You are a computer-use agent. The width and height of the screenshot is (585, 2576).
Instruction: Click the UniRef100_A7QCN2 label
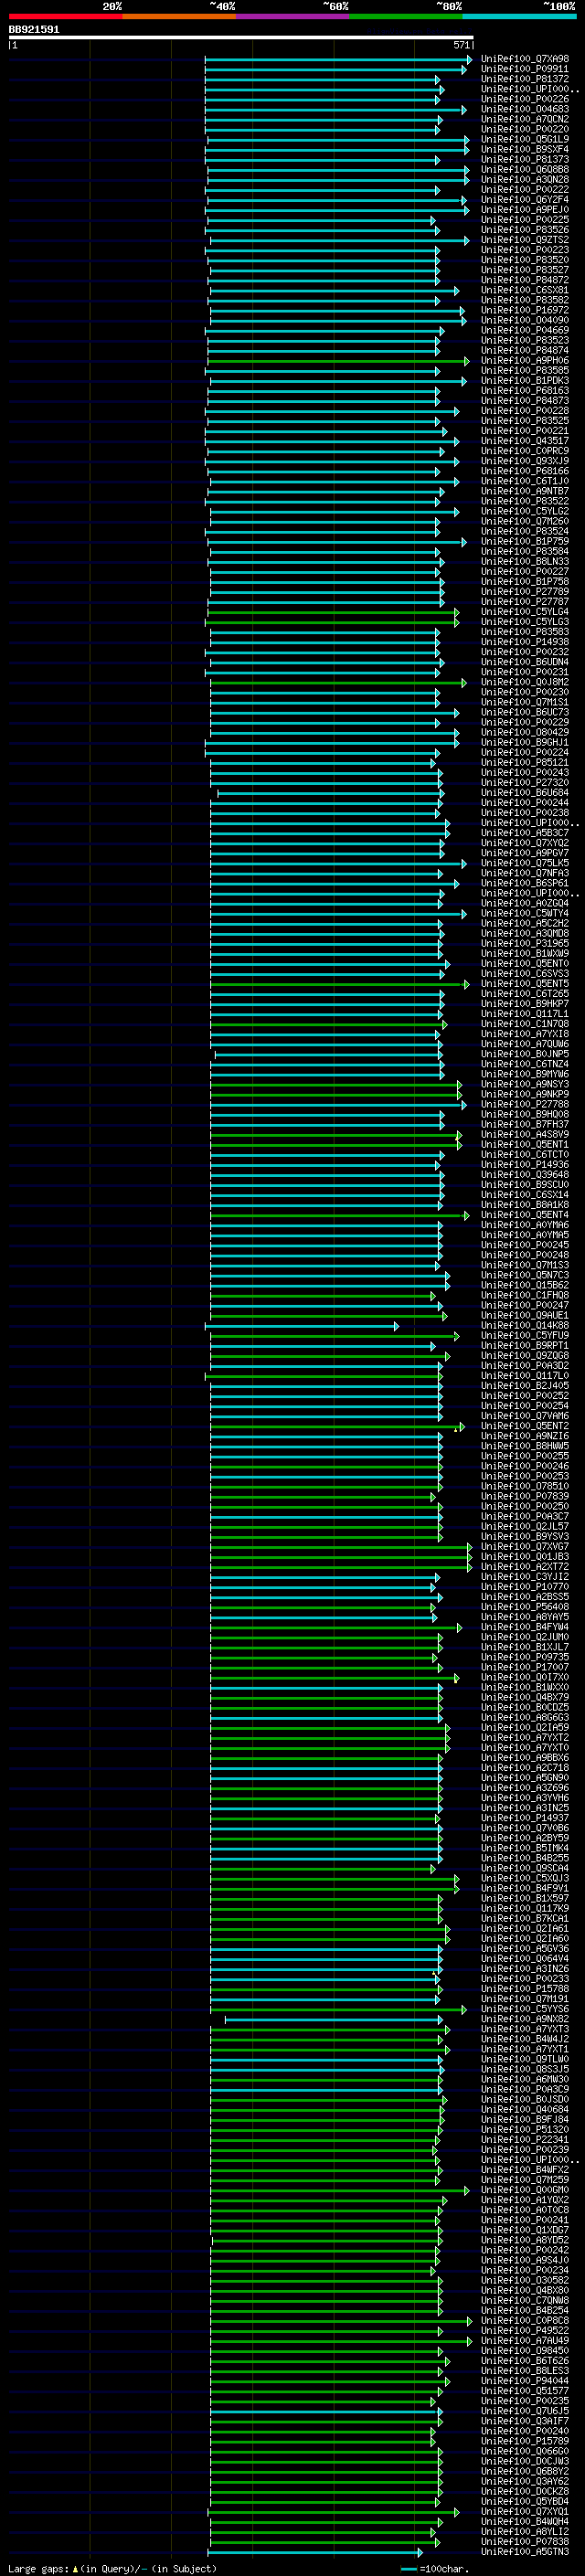525,119
